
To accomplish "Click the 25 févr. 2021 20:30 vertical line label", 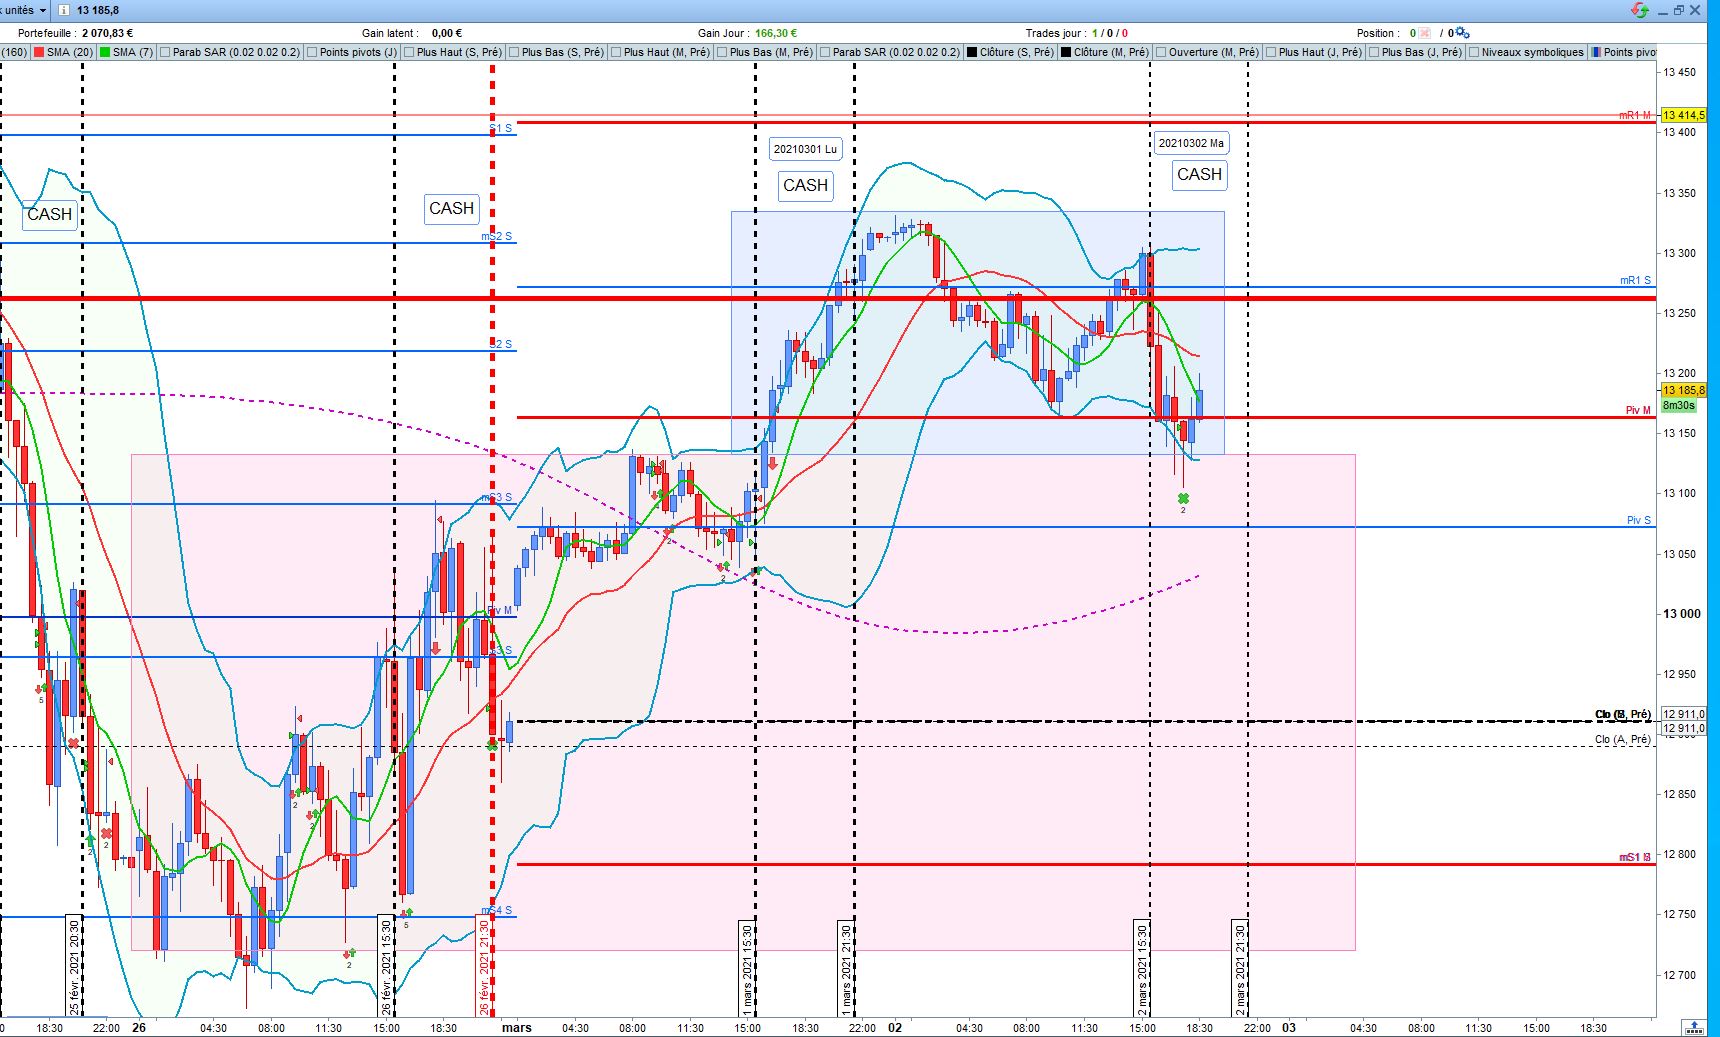I will click(74, 965).
